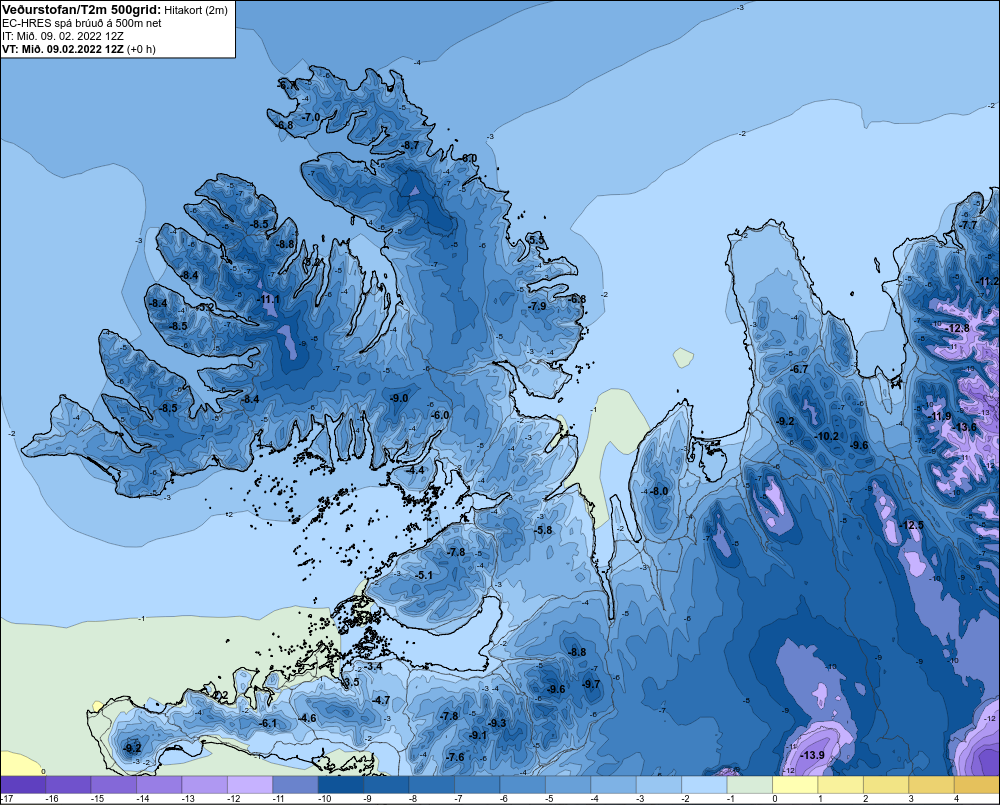The width and height of the screenshot is (1000, 805).
Task: Click legend swatch between 0 and 1
Action: 795,785
